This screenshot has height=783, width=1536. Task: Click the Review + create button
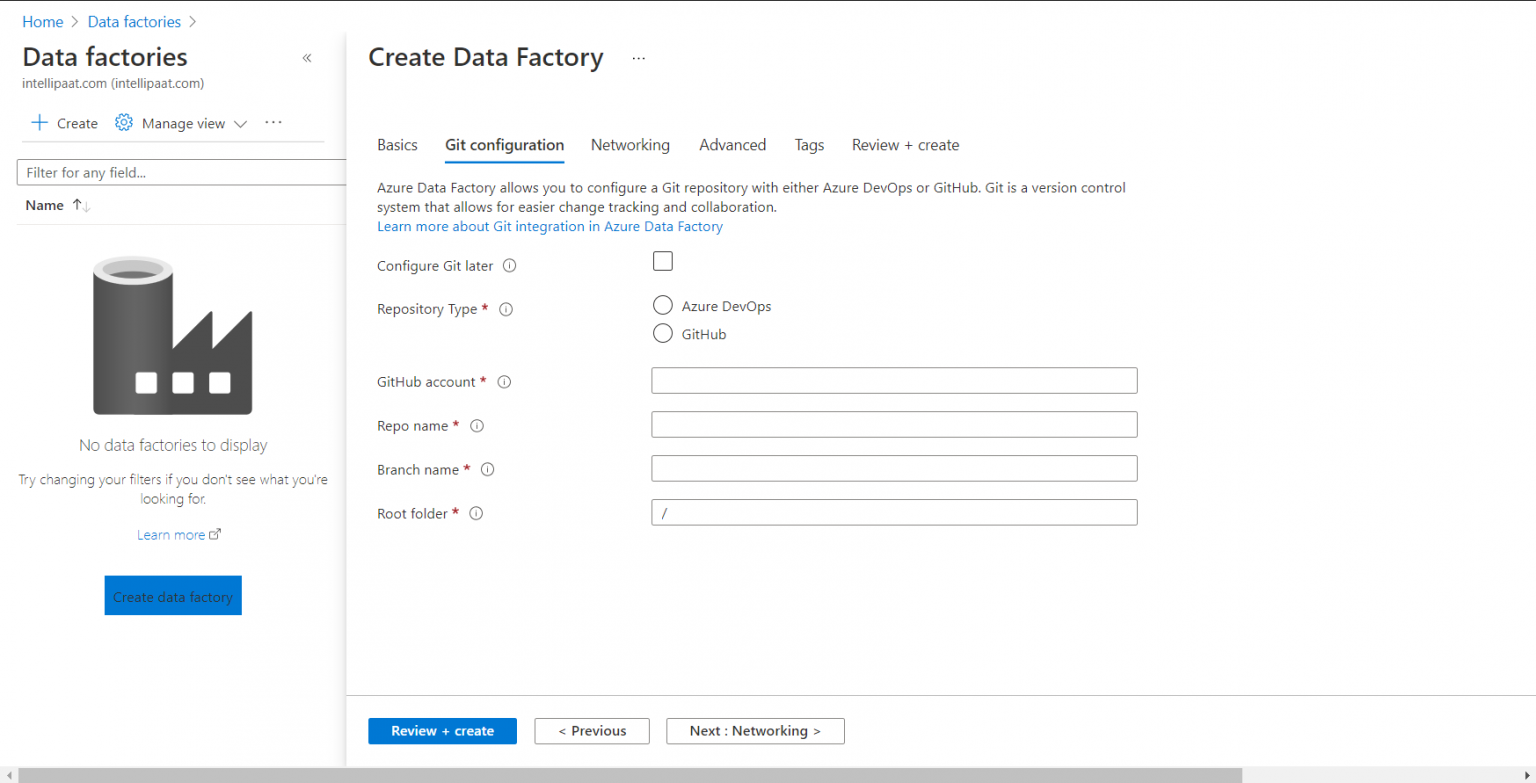(442, 731)
